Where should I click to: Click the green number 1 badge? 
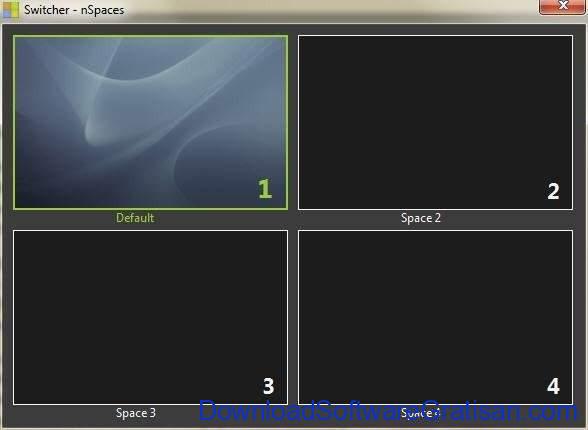[265, 189]
